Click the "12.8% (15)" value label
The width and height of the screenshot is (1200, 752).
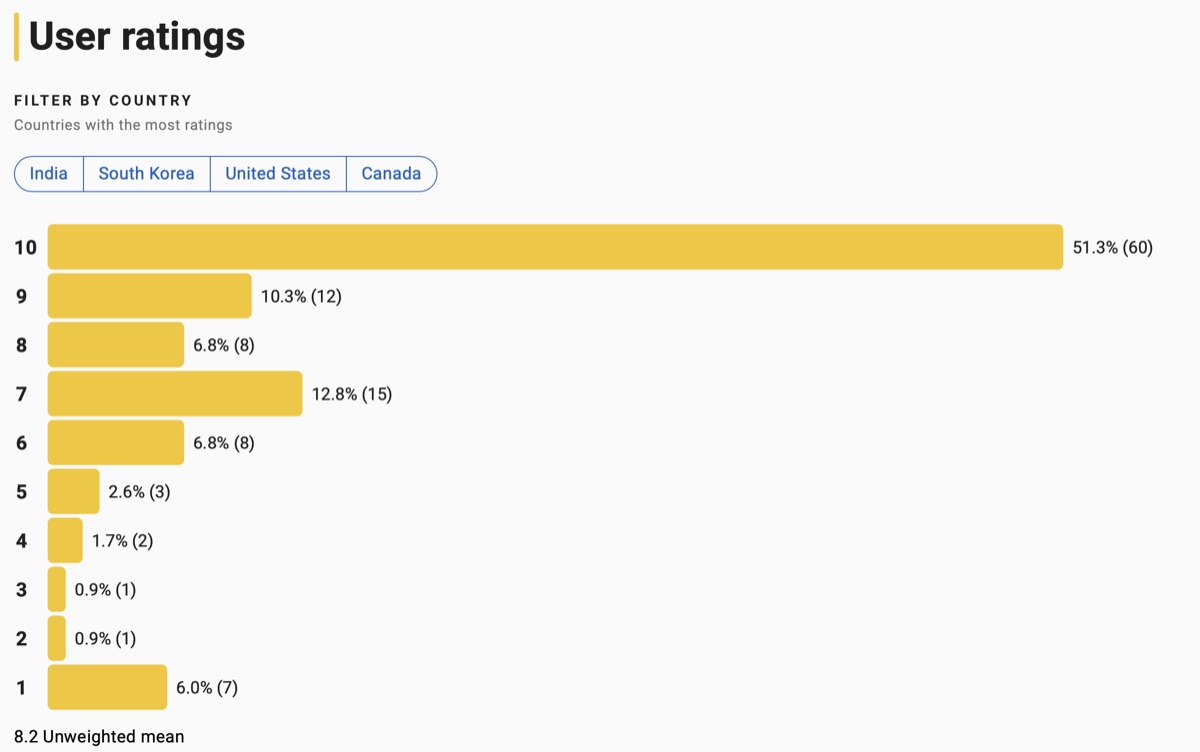352,395
